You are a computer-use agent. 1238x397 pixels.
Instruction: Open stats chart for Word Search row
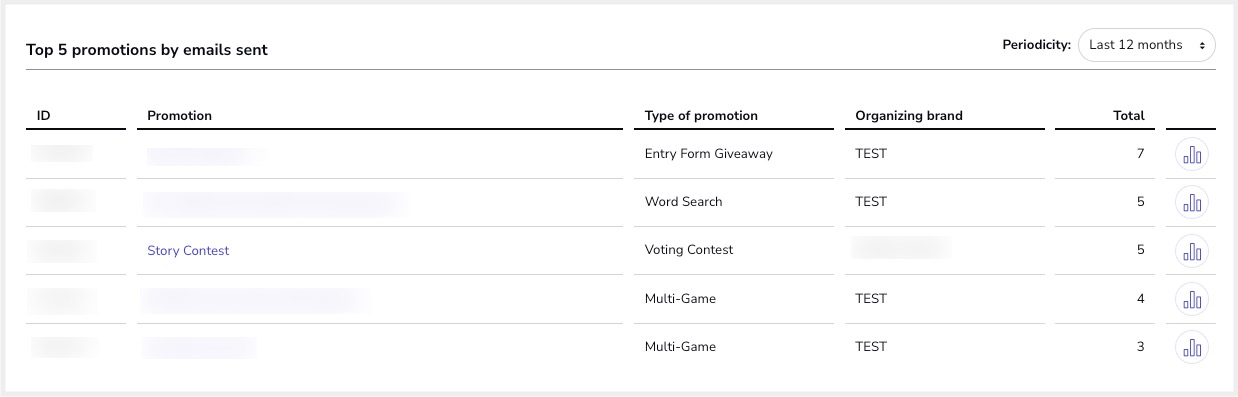(1191, 203)
